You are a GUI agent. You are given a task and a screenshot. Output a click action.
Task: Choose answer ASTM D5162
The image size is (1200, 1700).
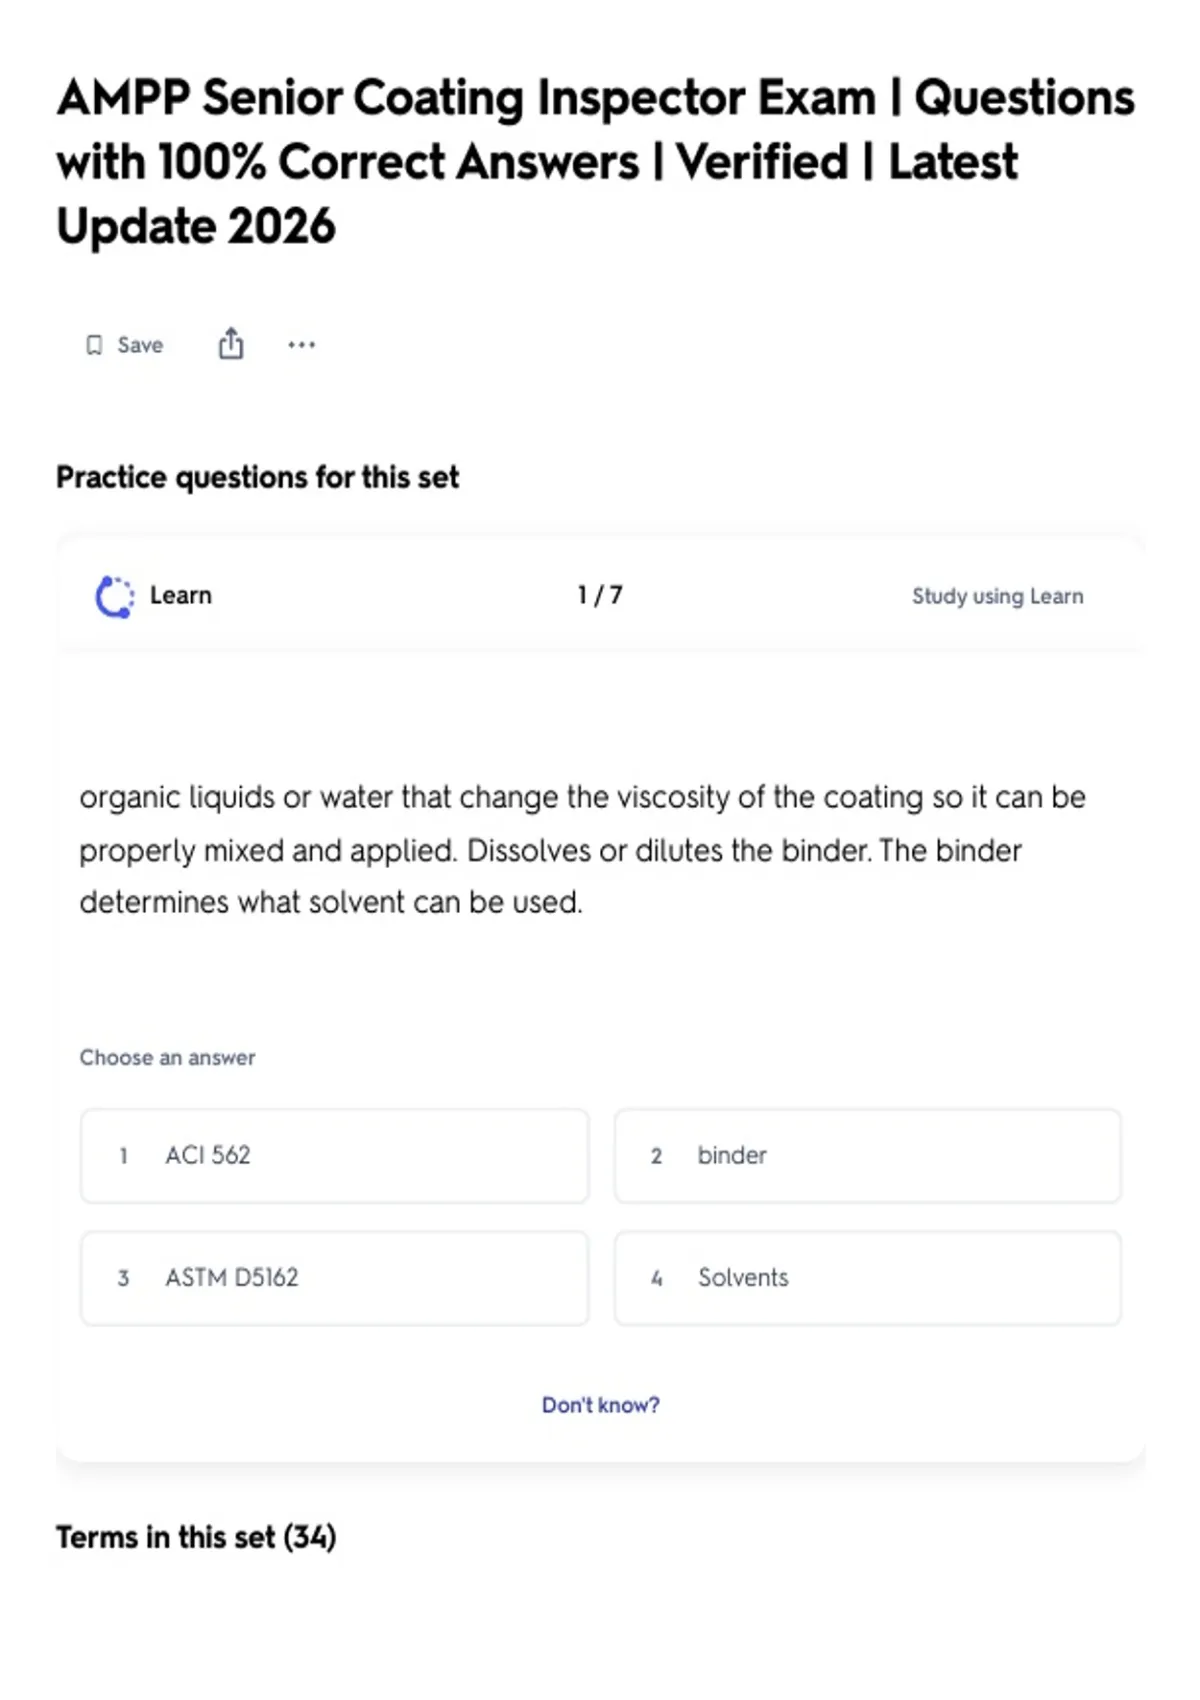pos(334,1278)
